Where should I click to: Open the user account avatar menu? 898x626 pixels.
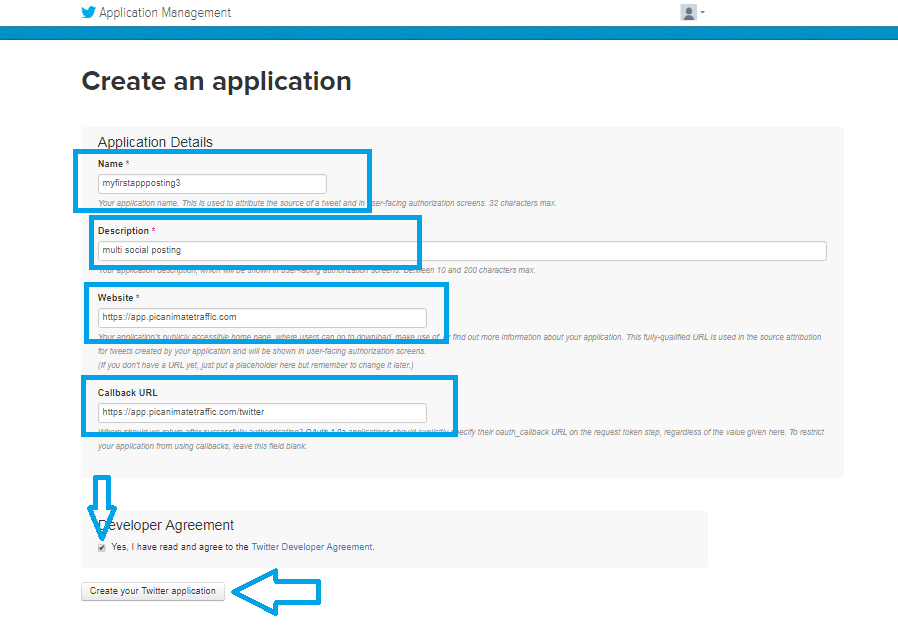(x=688, y=13)
